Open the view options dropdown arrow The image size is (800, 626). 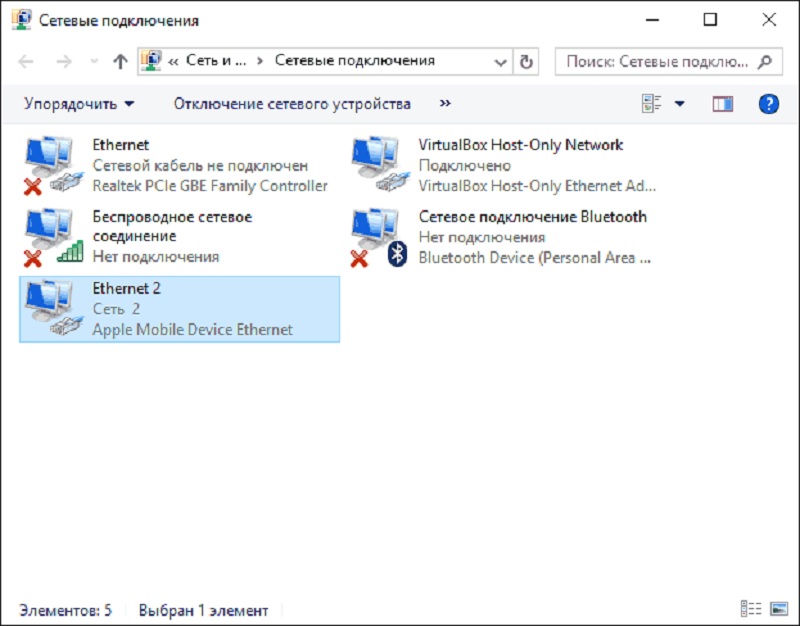click(680, 104)
